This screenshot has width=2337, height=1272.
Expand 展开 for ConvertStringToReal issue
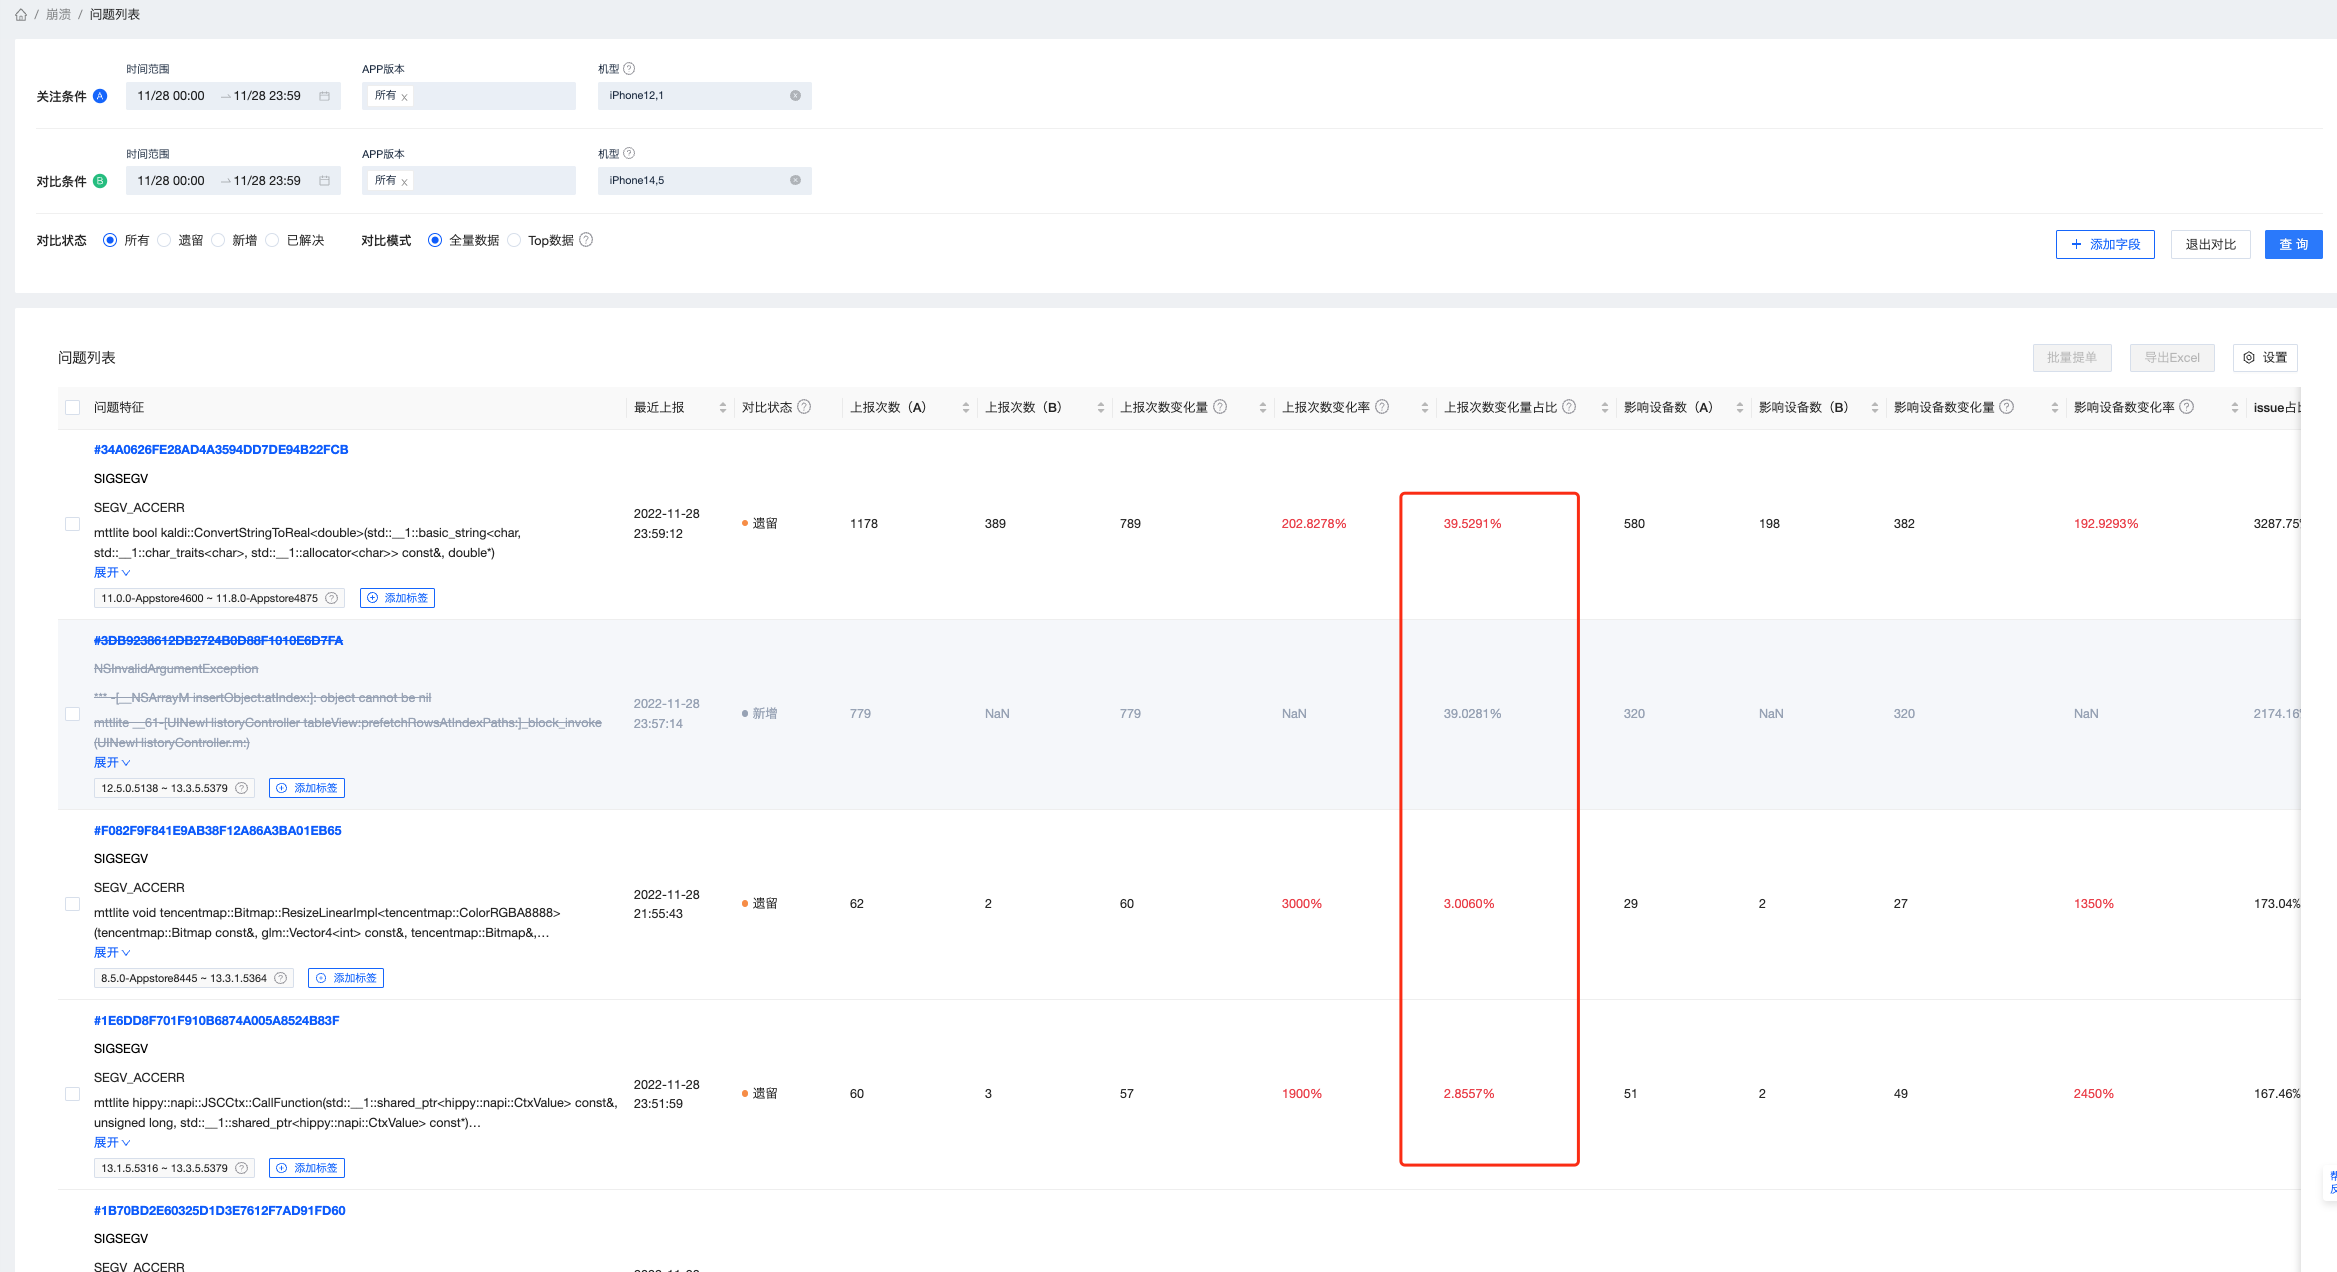tap(112, 573)
